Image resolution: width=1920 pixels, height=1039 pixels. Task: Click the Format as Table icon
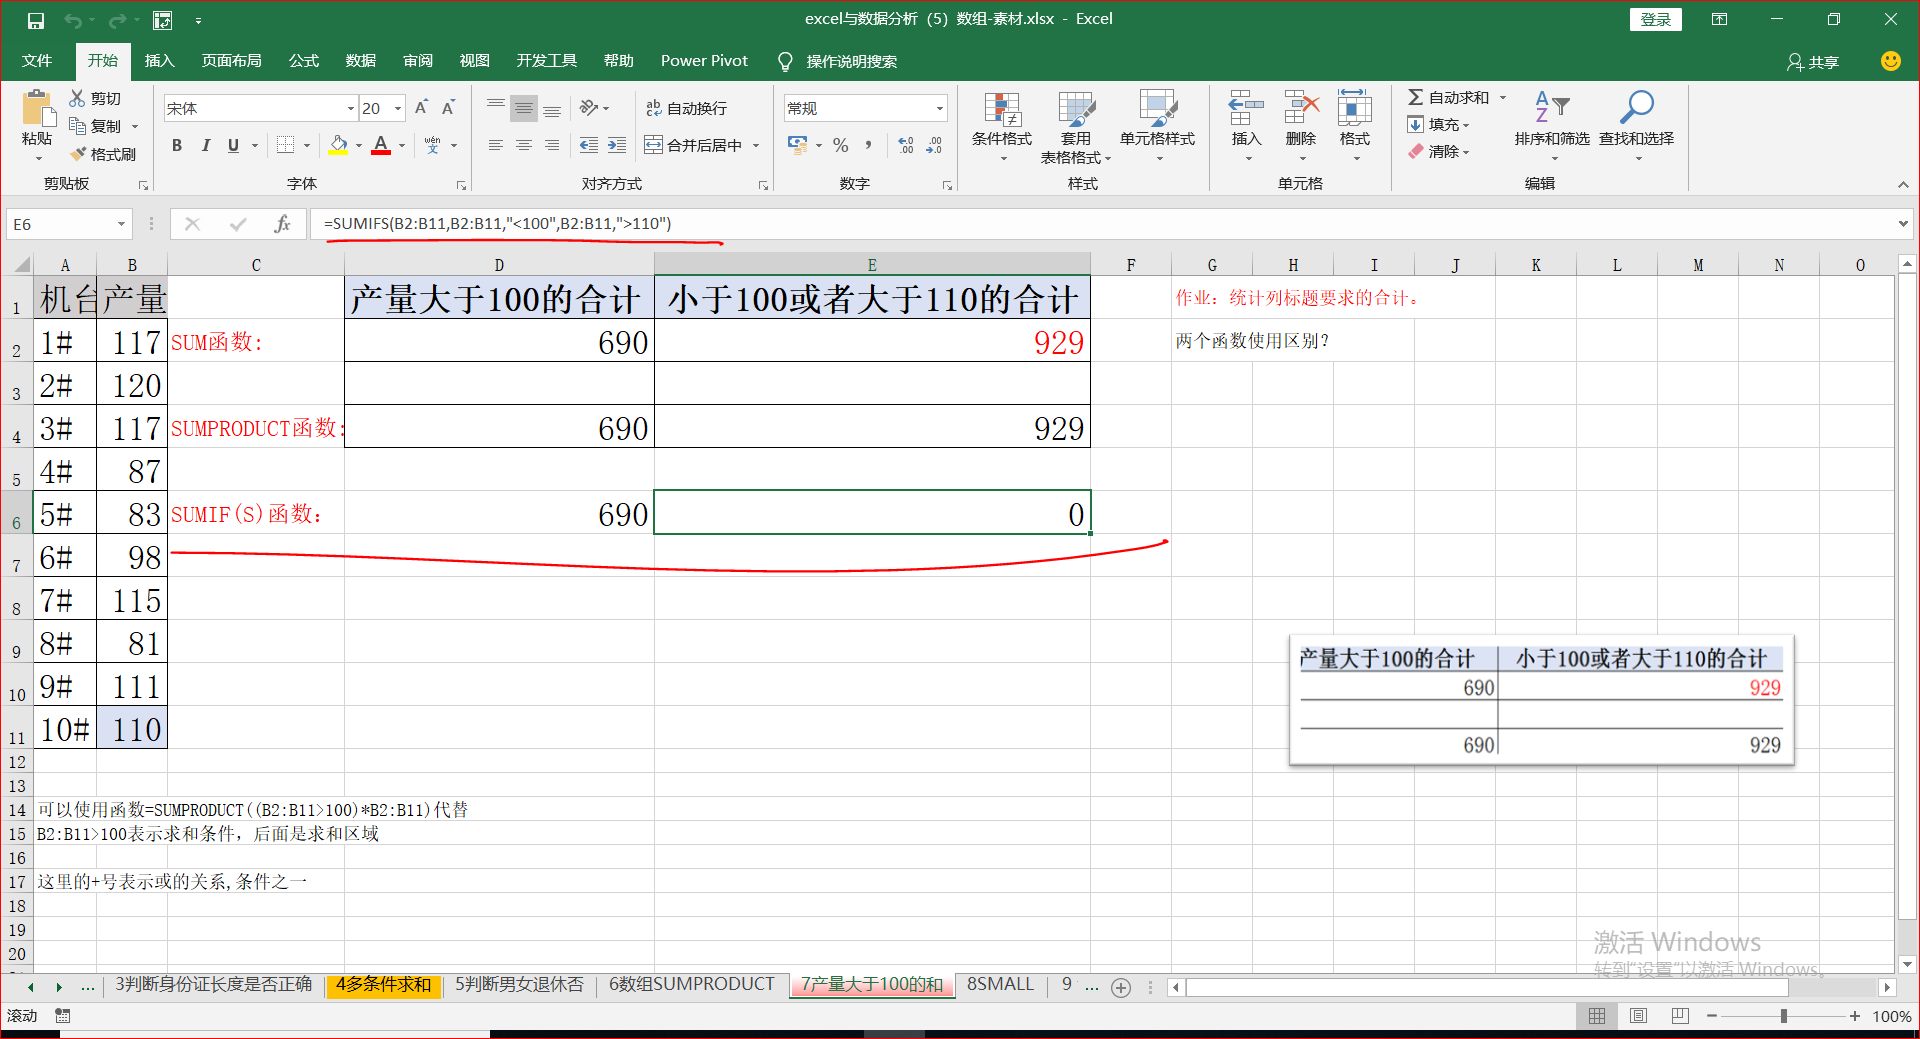1076,109
